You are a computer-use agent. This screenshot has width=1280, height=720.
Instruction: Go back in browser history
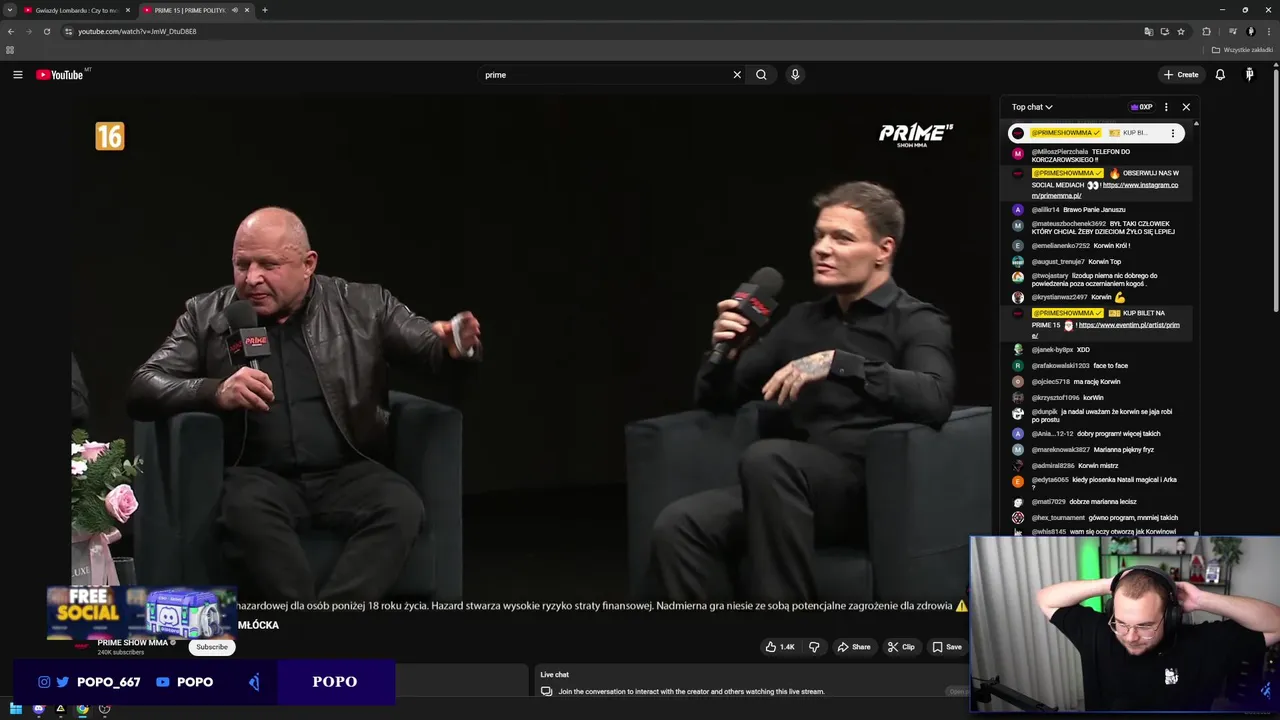[11, 31]
